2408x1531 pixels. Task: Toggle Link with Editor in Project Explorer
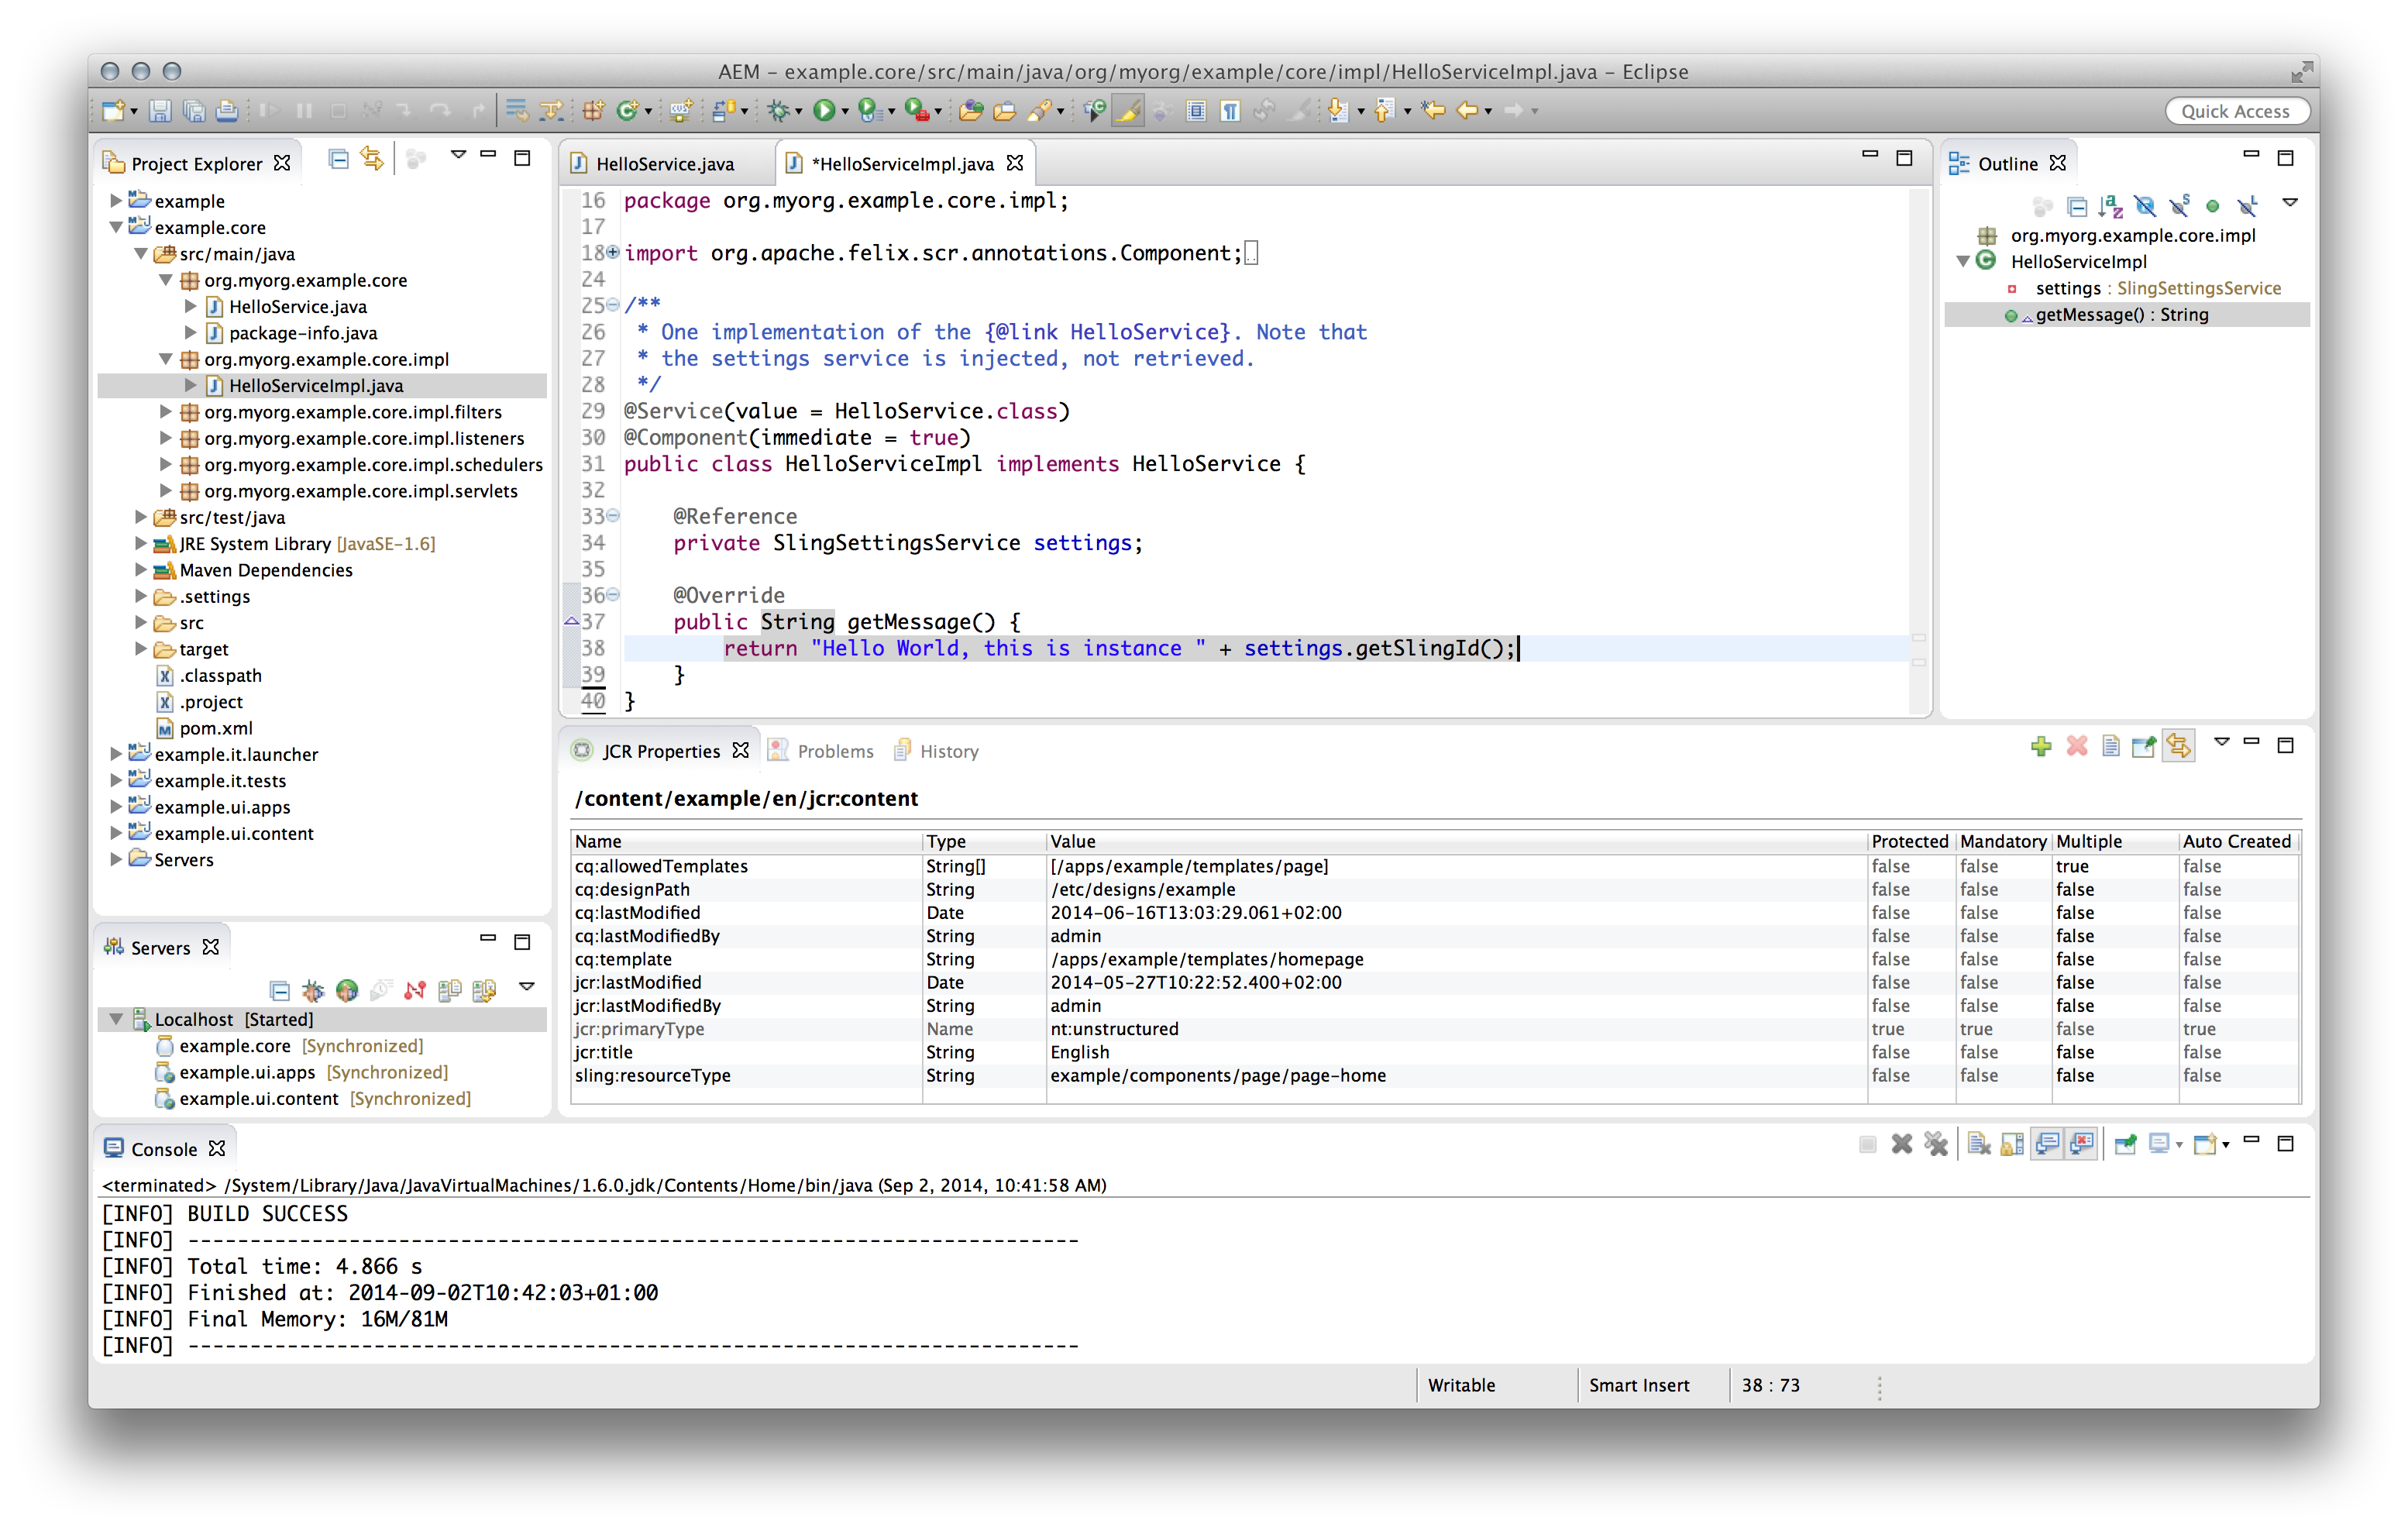(x=372, y=159)
